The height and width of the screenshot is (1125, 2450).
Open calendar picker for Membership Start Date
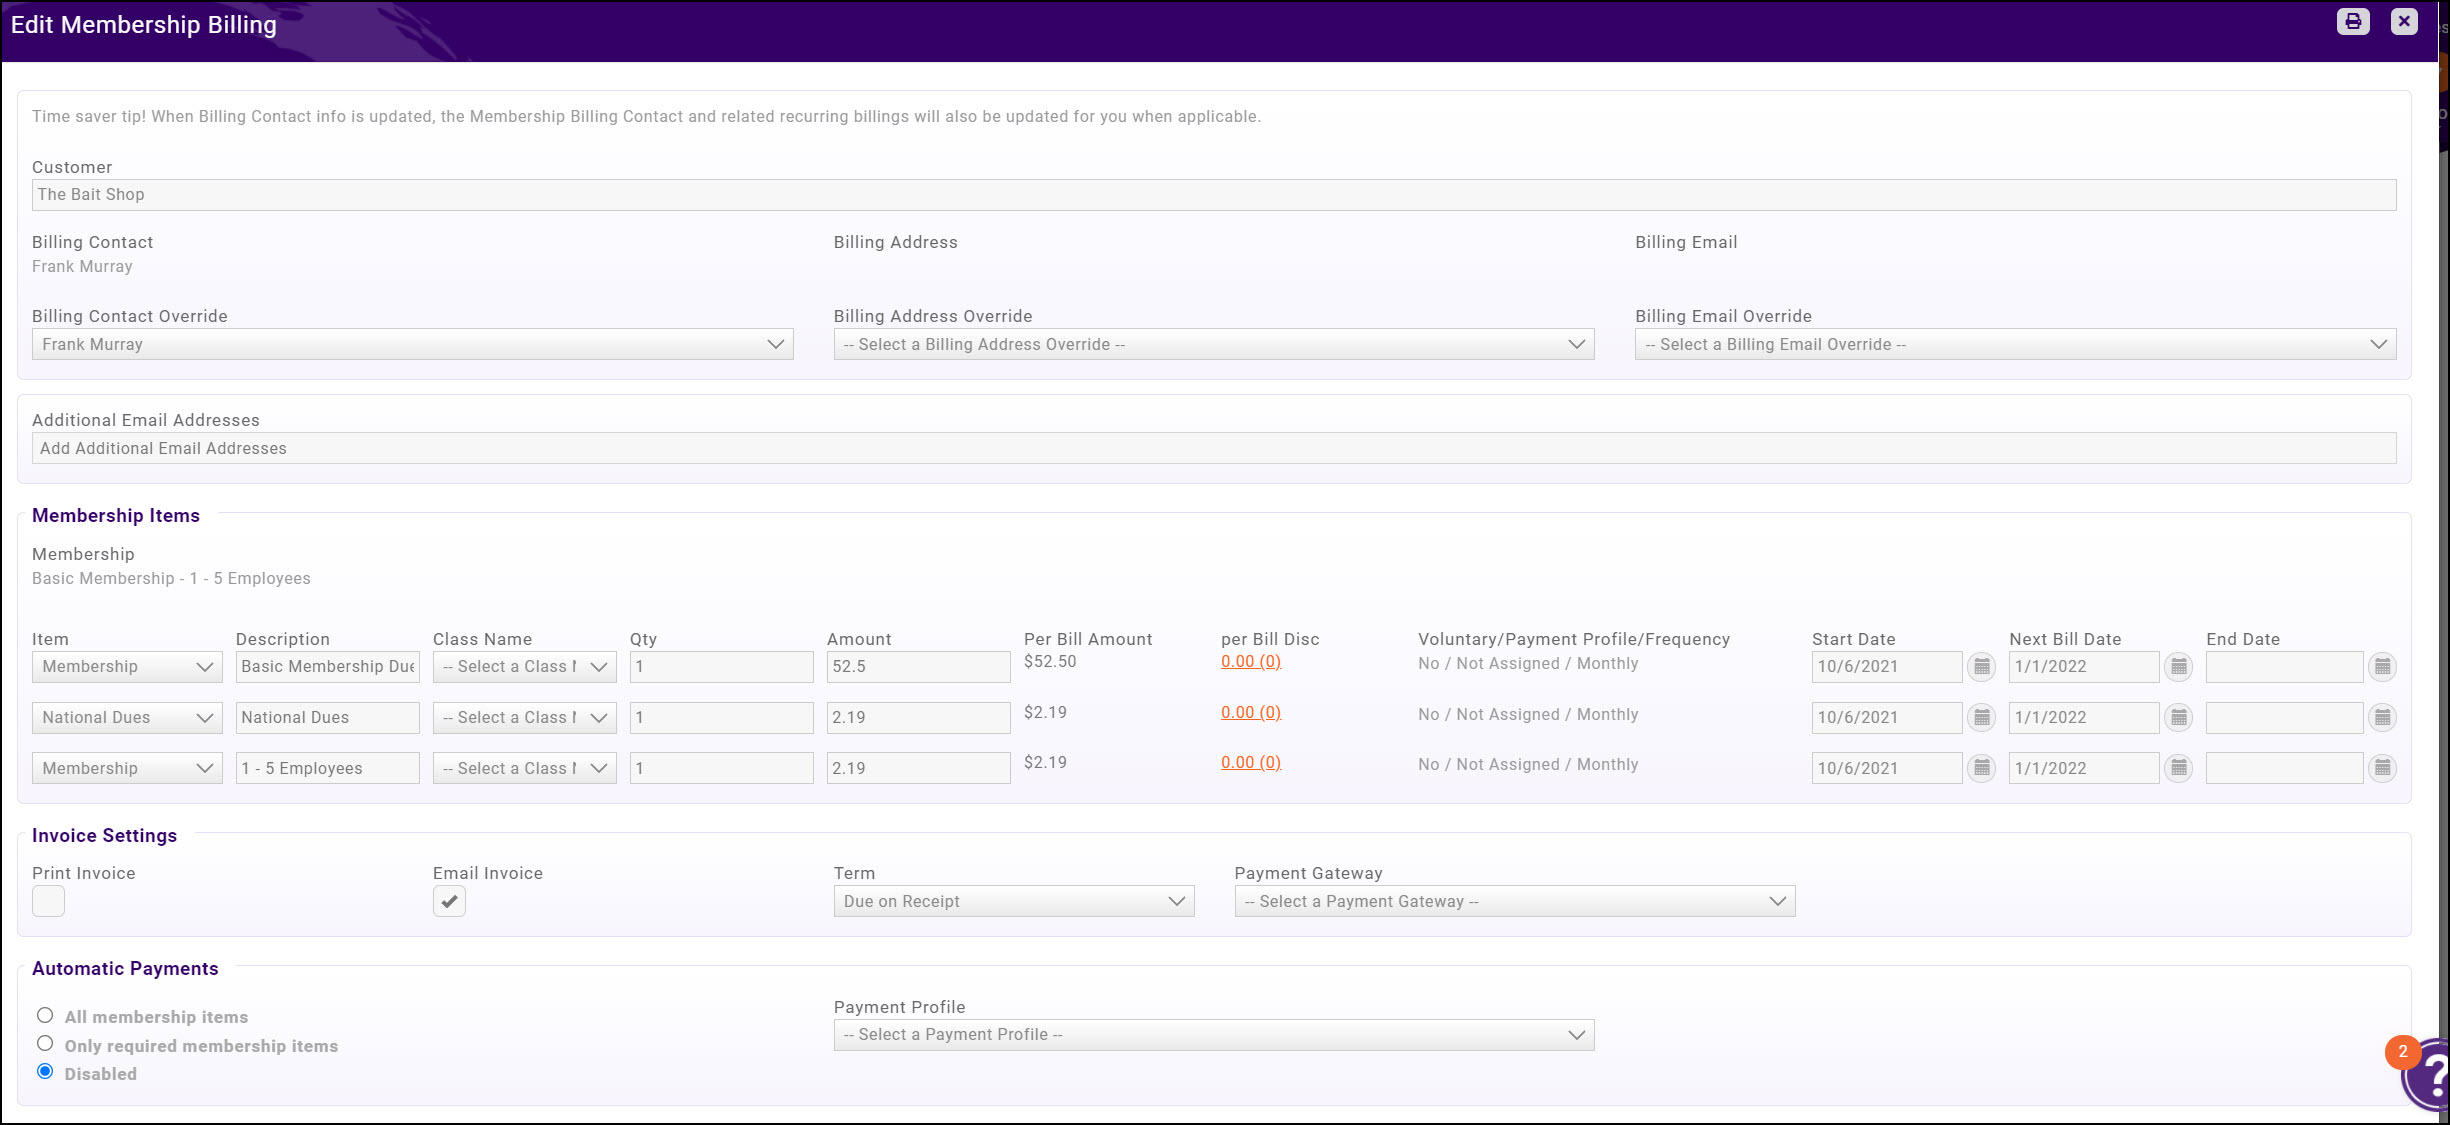coord(1981,666)
